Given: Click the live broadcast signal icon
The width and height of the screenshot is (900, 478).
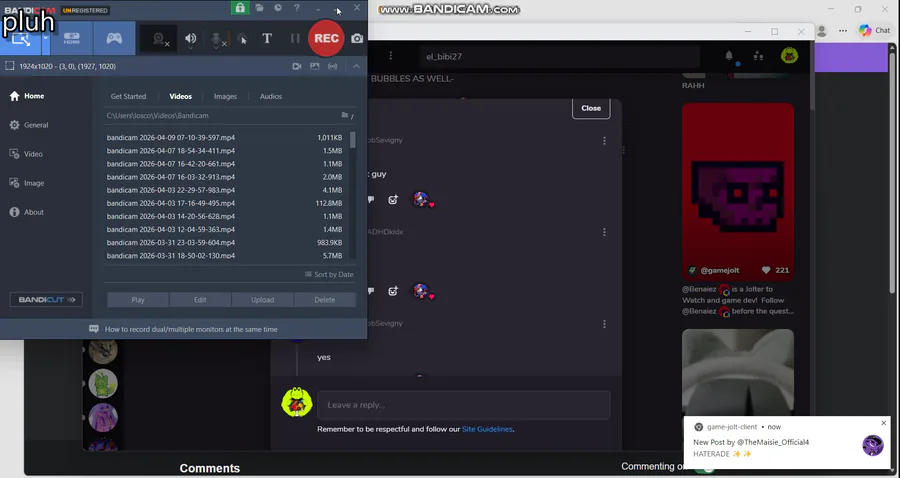Looking at the screenshot, I should click(332, 66).
